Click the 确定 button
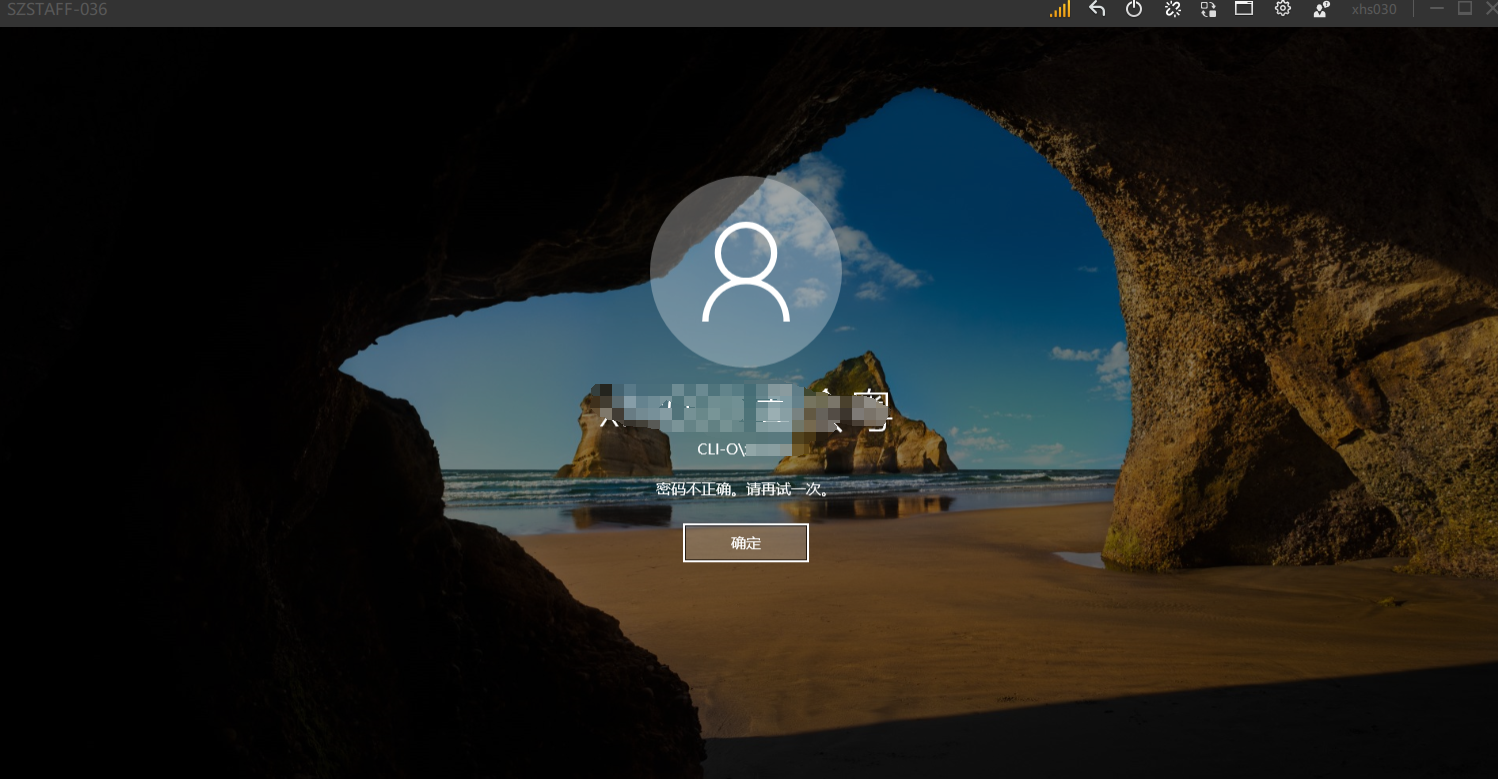1498x779 pixels. pyautogui.click(x=746, y=543)
